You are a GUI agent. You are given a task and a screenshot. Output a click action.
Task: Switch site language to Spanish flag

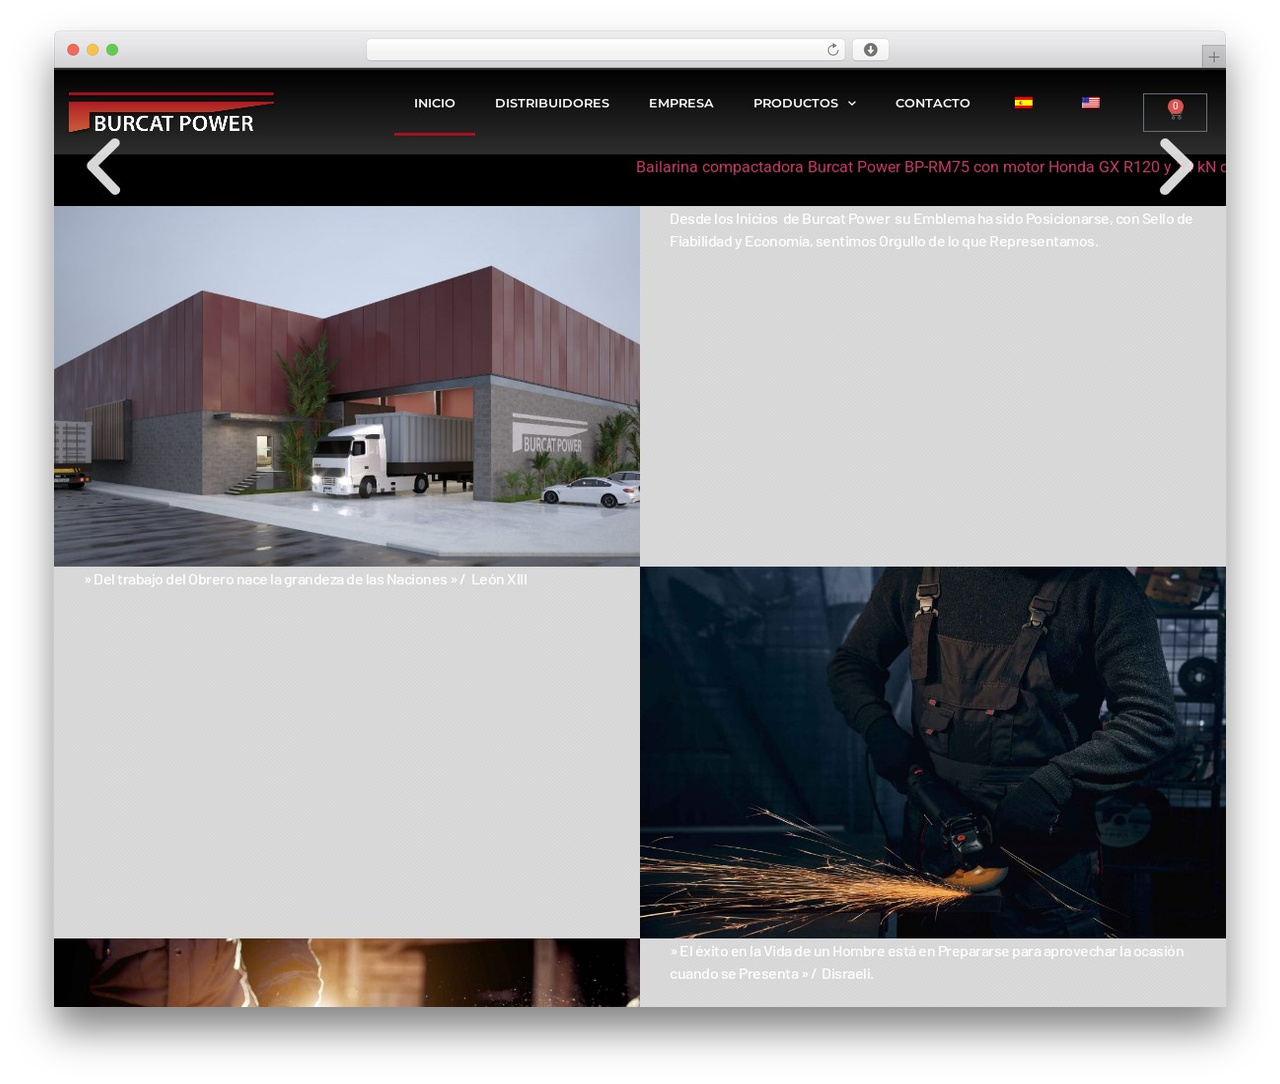tap(1023, 102)
